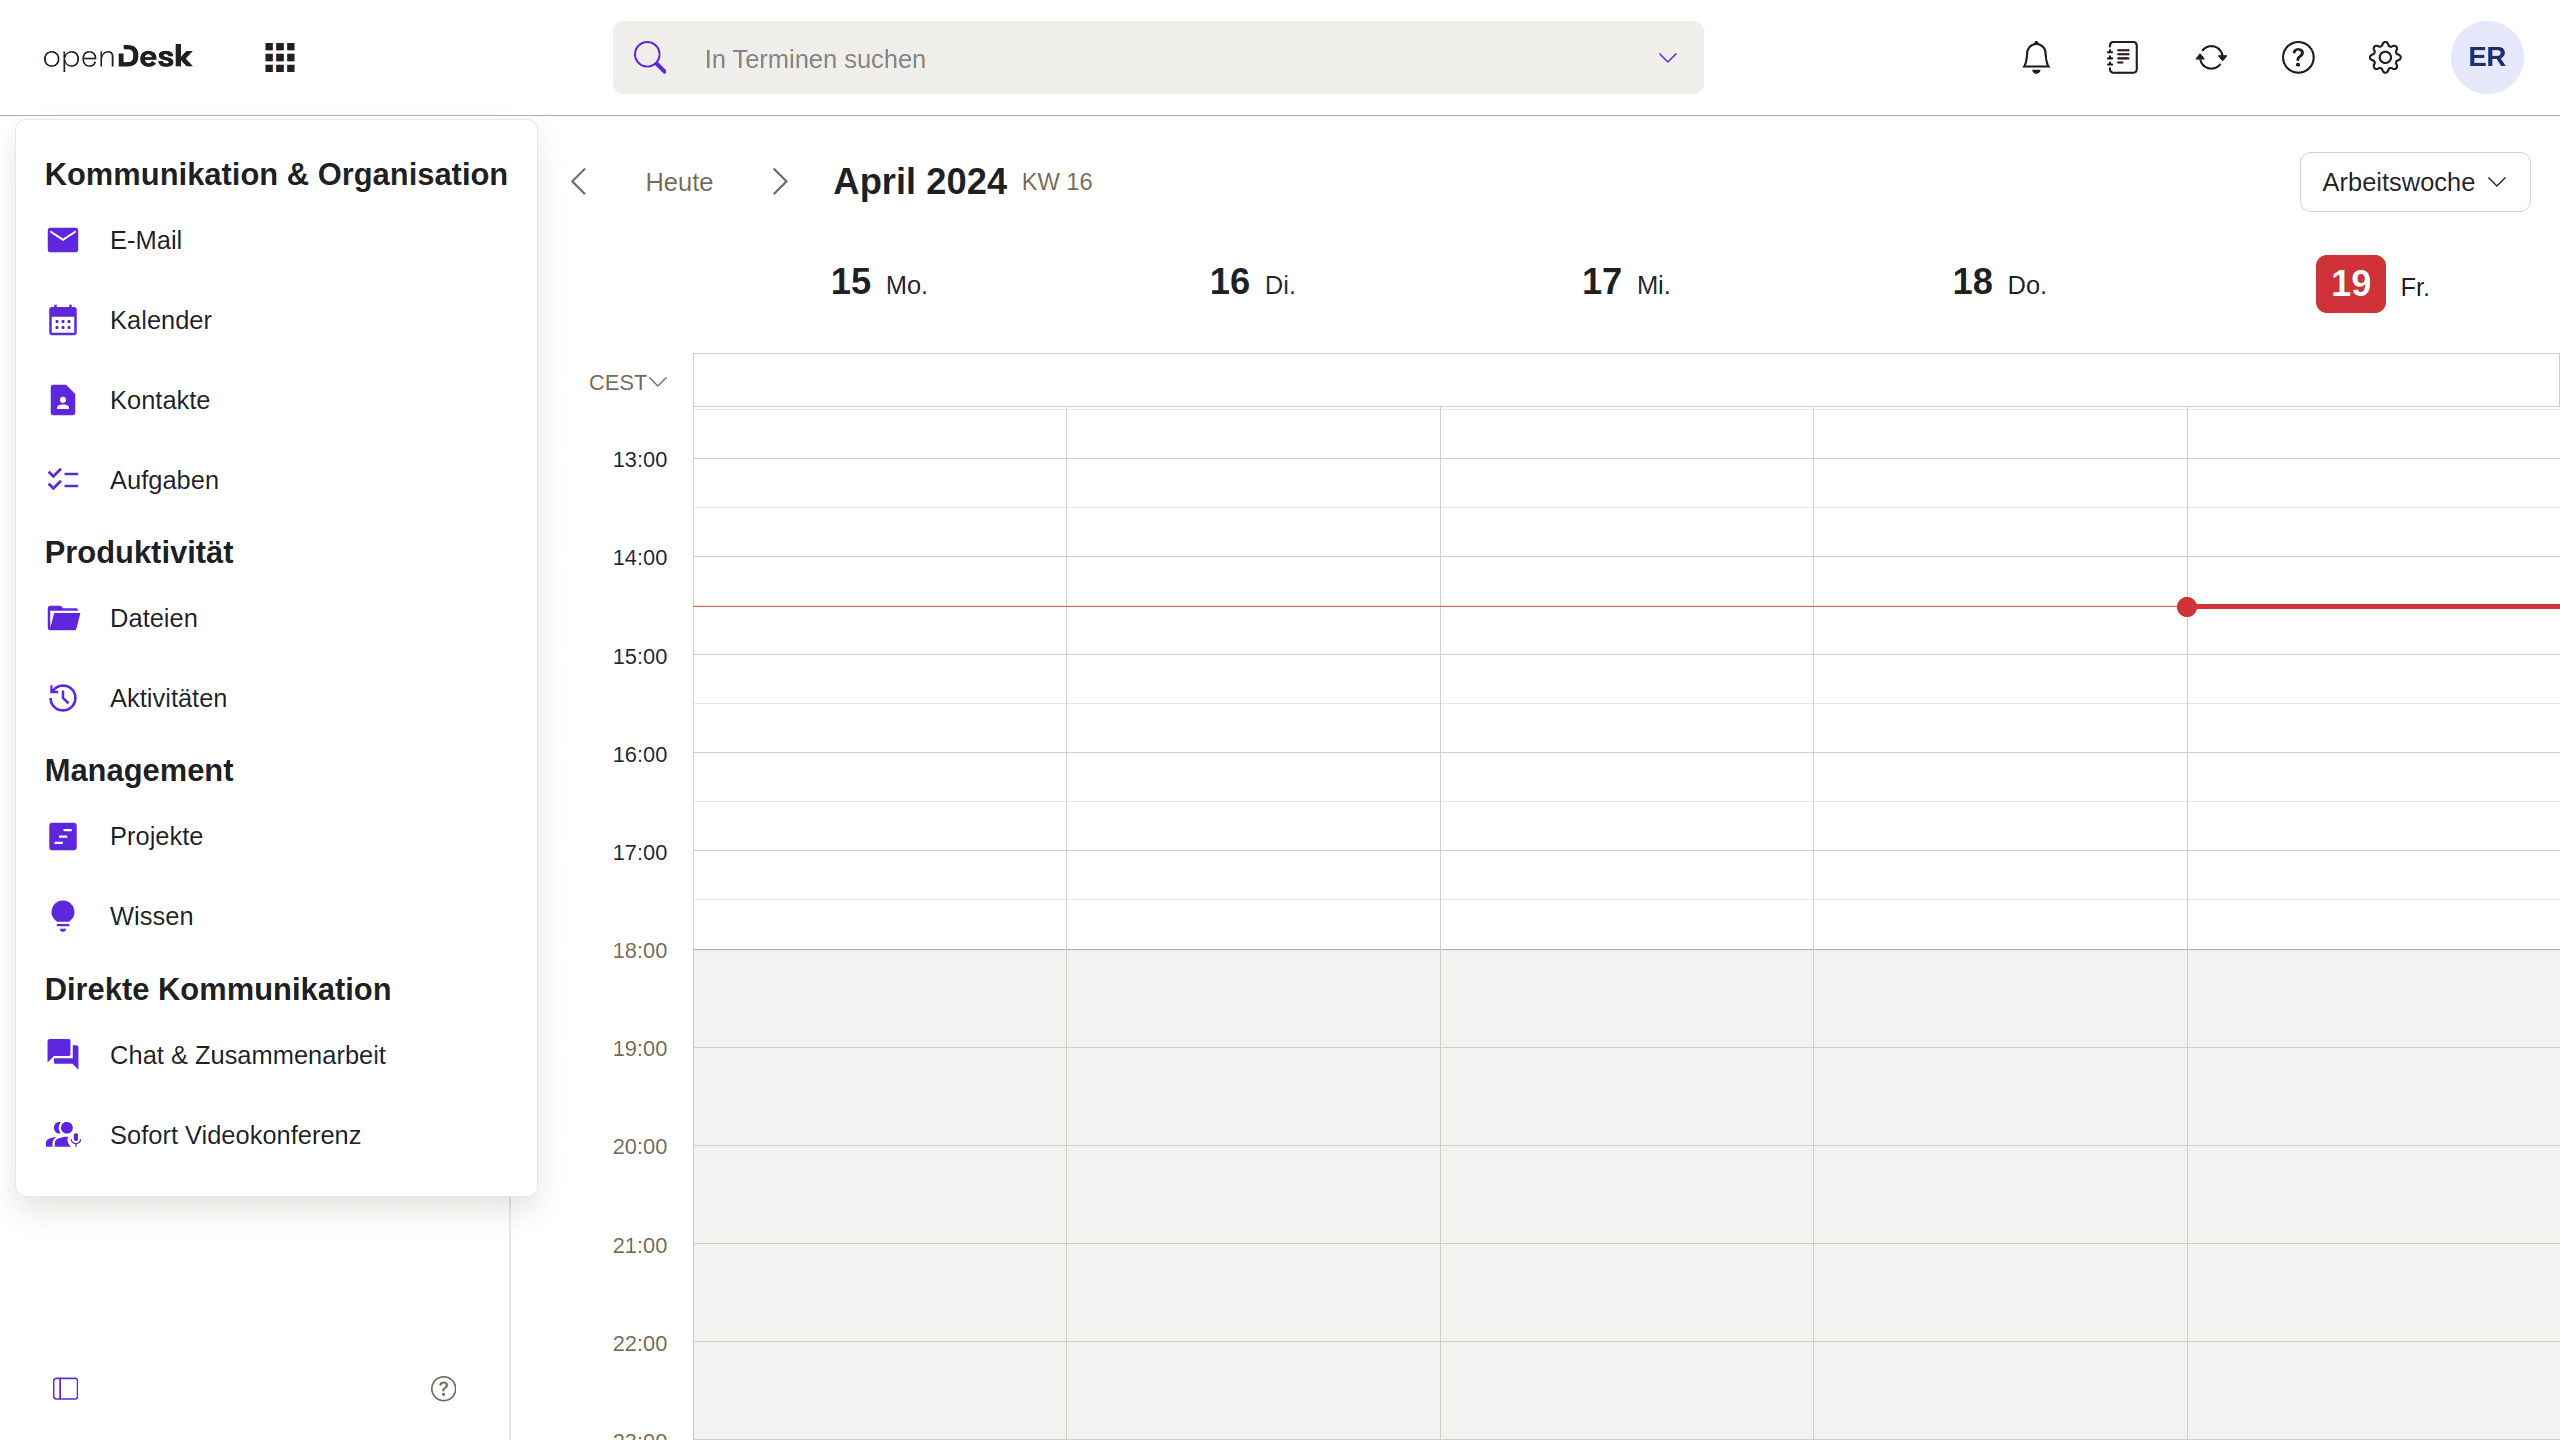Open the notification bell
The image size is (2560, 1440).
(x=2035, y=57)
